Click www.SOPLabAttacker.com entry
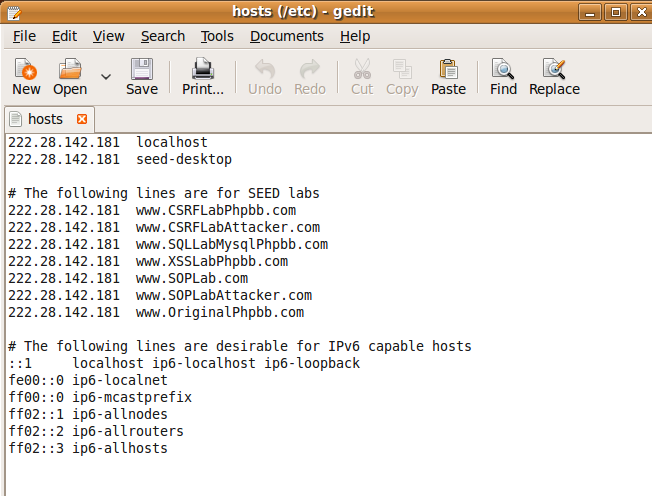This screenshot has height=496, width=652. coord(224,296)
